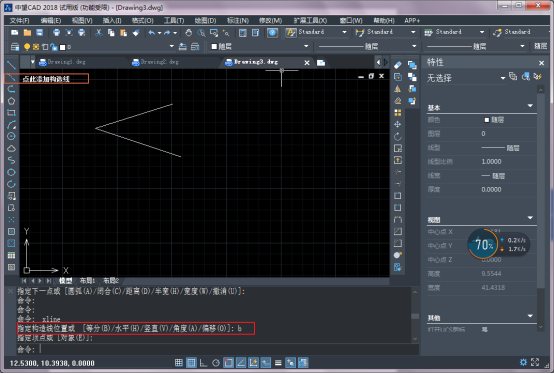Switch to the Drawing1.dwg tab
The height and width of the screenshot is (374, 554).
[66, 62]
